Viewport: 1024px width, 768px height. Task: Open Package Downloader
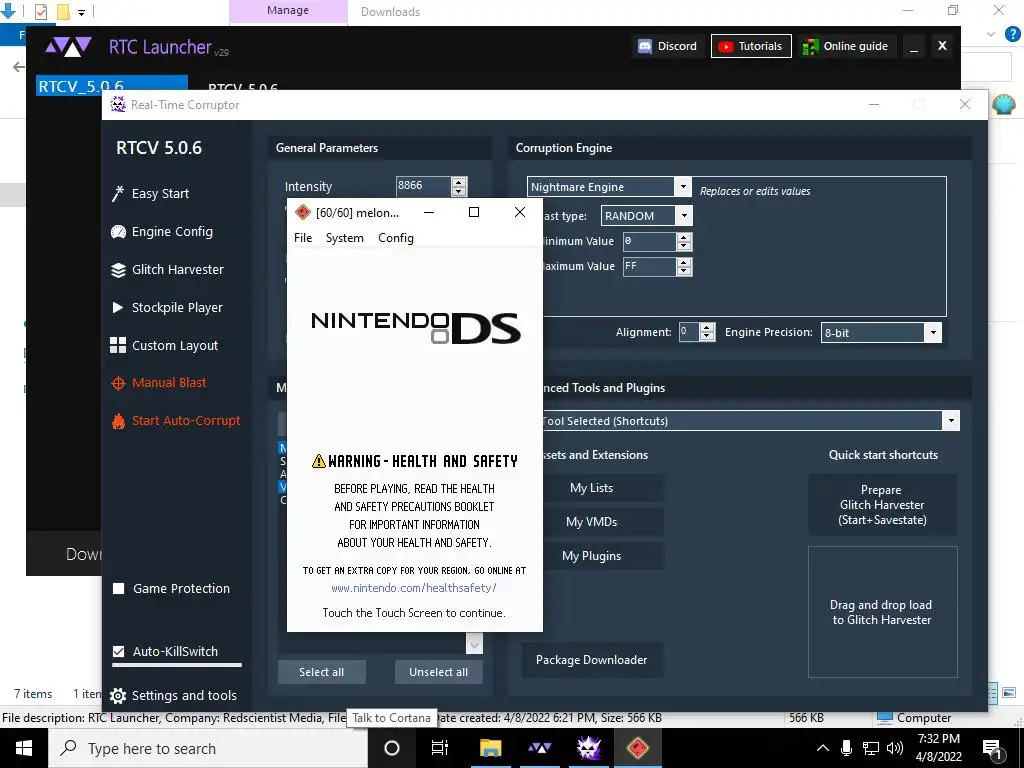pos(592,660)
